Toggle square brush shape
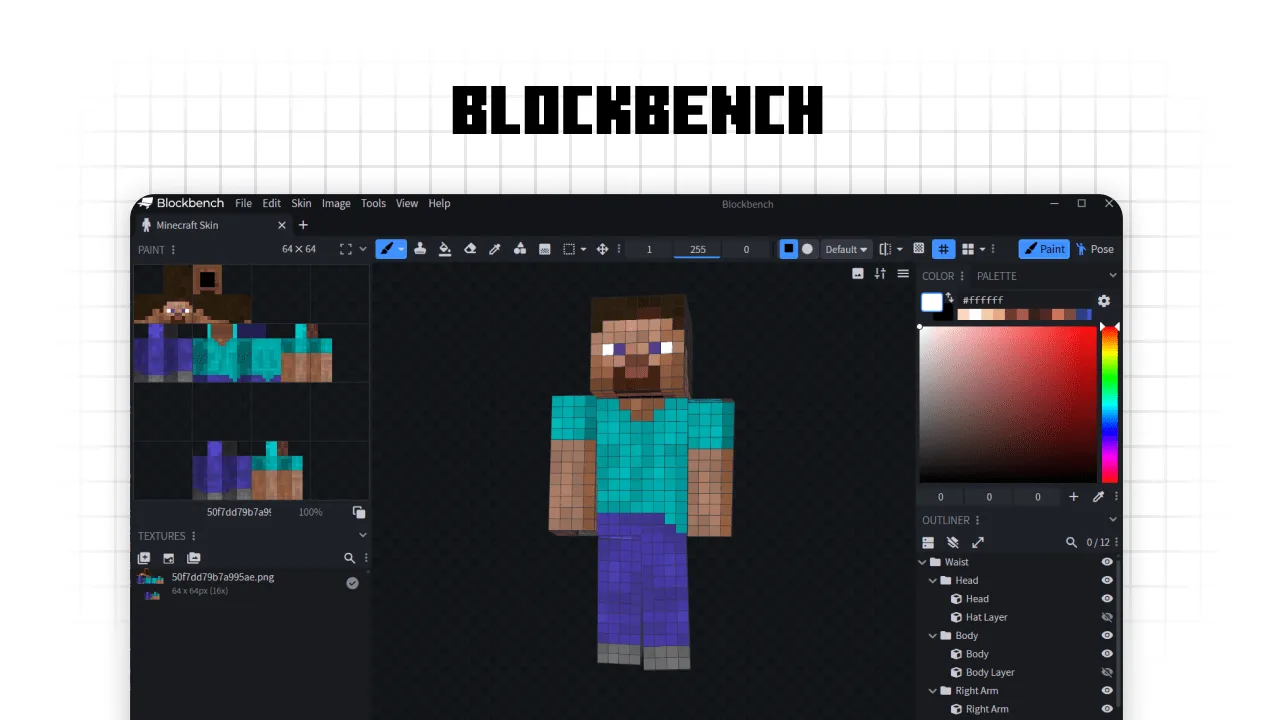Screen dimensions: 1280x720 (789, 249)
